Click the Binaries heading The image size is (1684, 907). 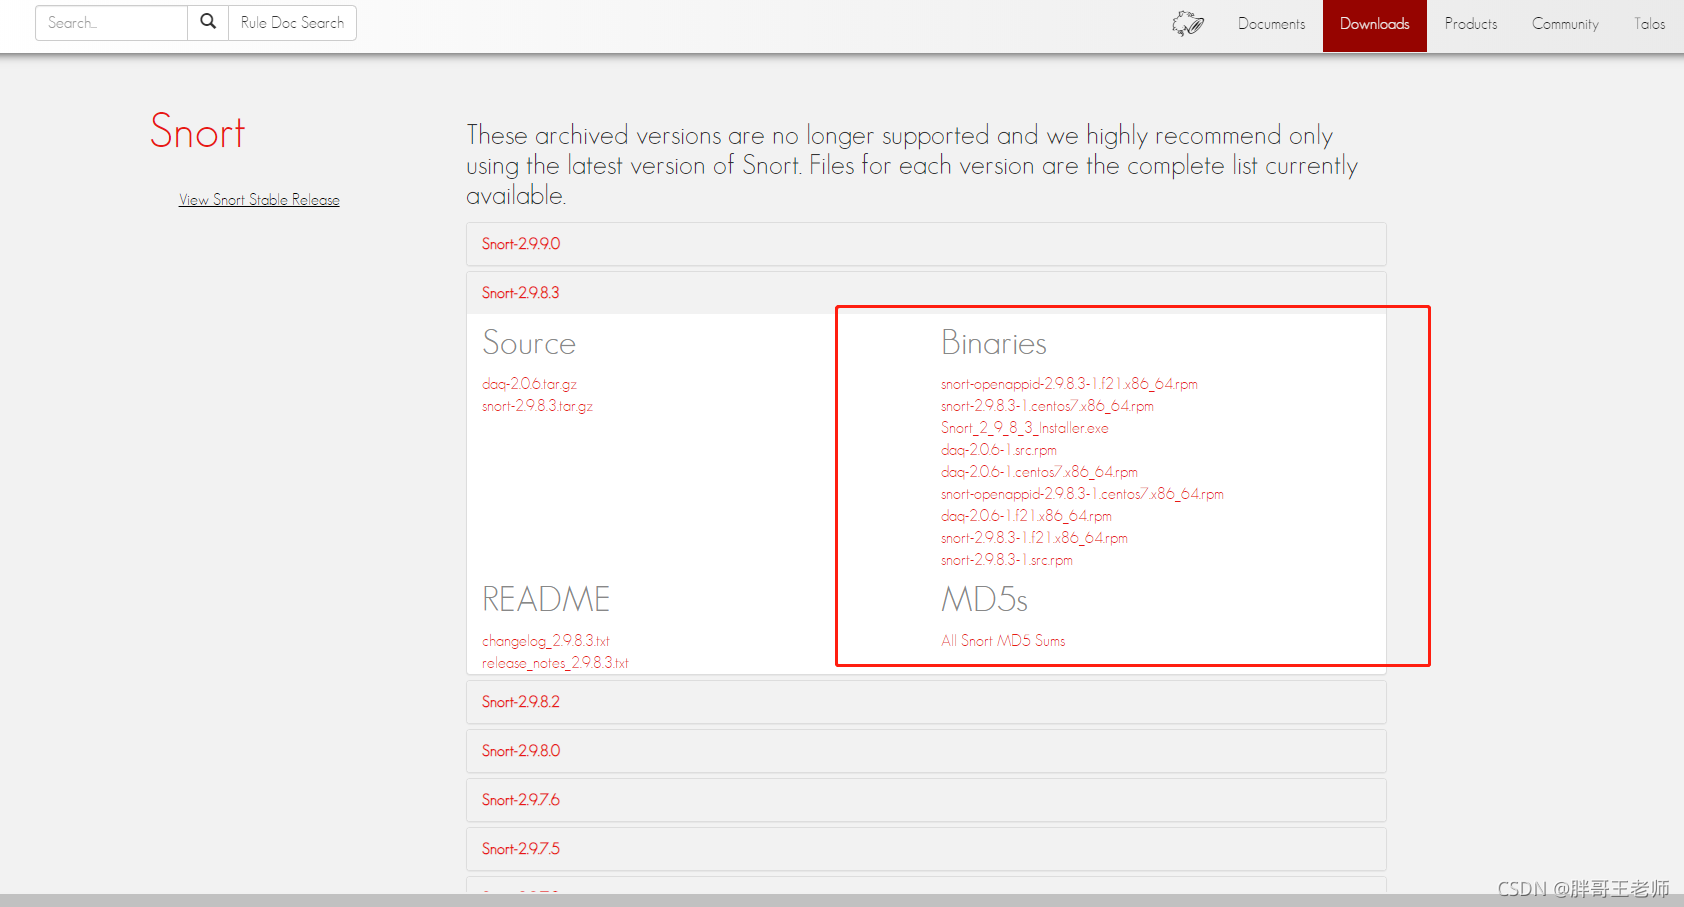click(993, 343)
